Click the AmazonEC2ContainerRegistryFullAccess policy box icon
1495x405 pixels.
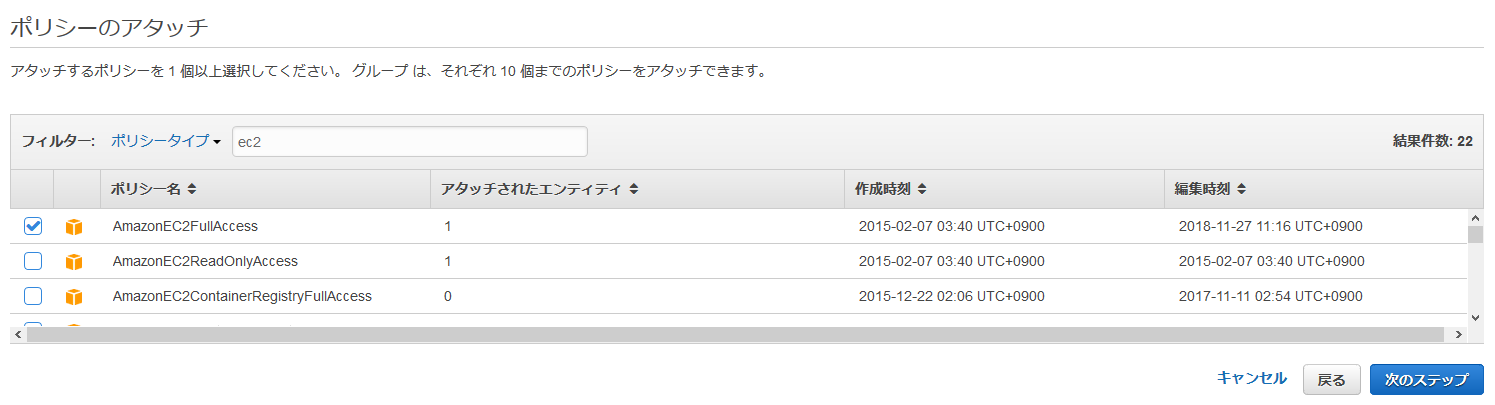pos(73,297)
